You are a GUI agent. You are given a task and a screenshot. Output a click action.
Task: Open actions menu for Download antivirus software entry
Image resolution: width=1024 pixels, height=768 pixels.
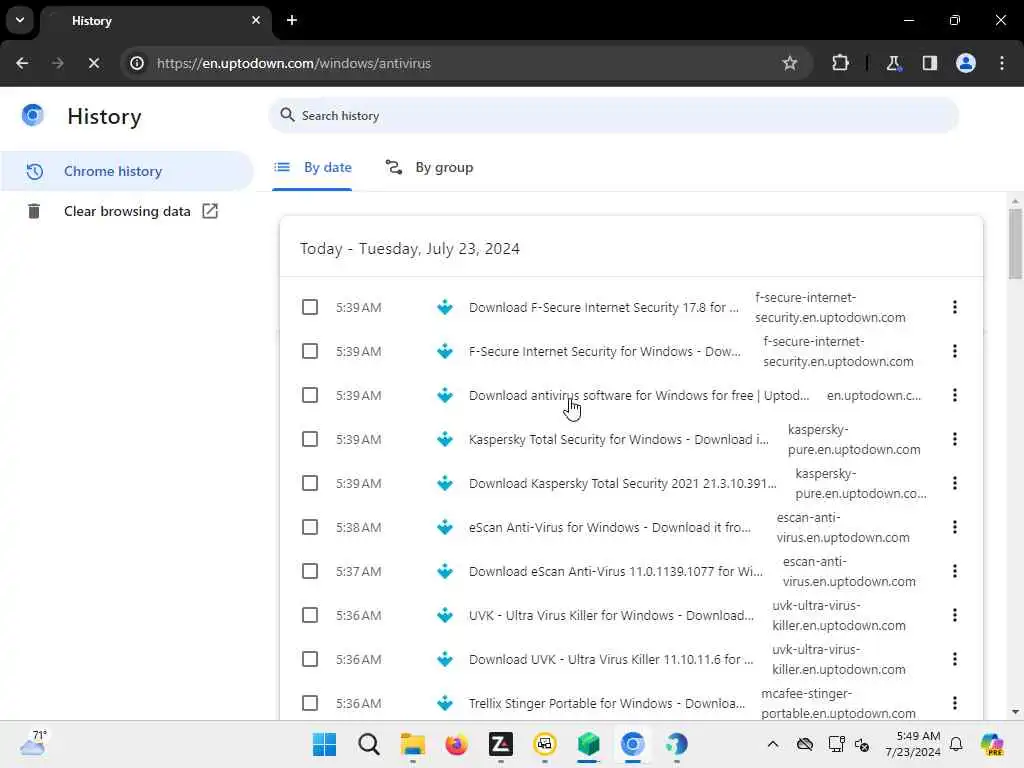(x=955, y=395)
